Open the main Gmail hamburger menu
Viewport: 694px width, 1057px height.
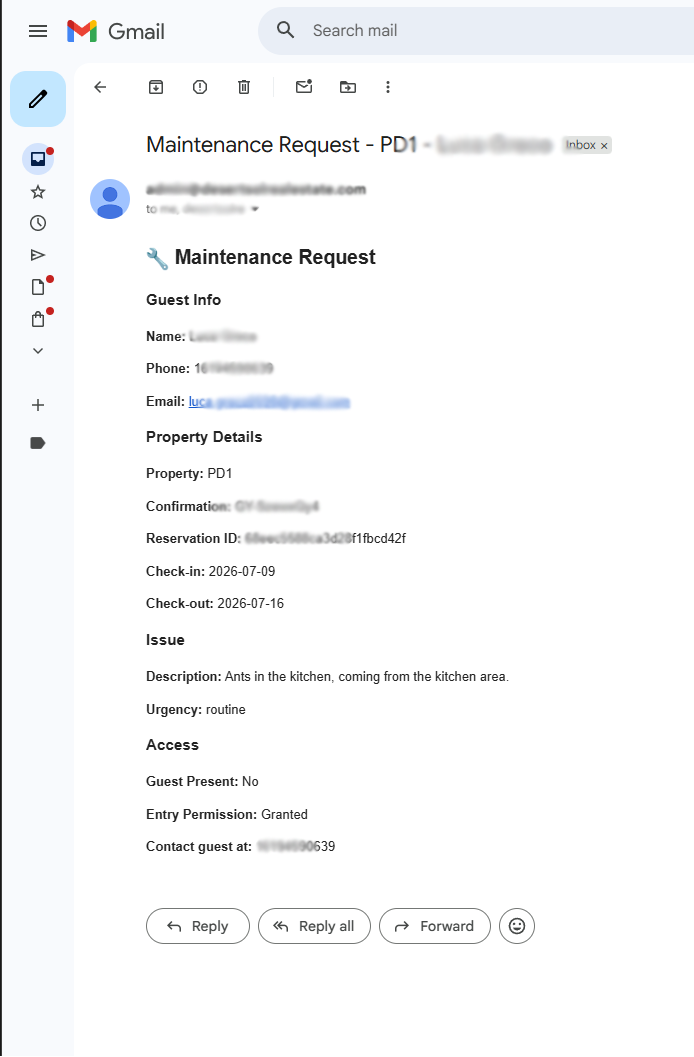[37, 30]
